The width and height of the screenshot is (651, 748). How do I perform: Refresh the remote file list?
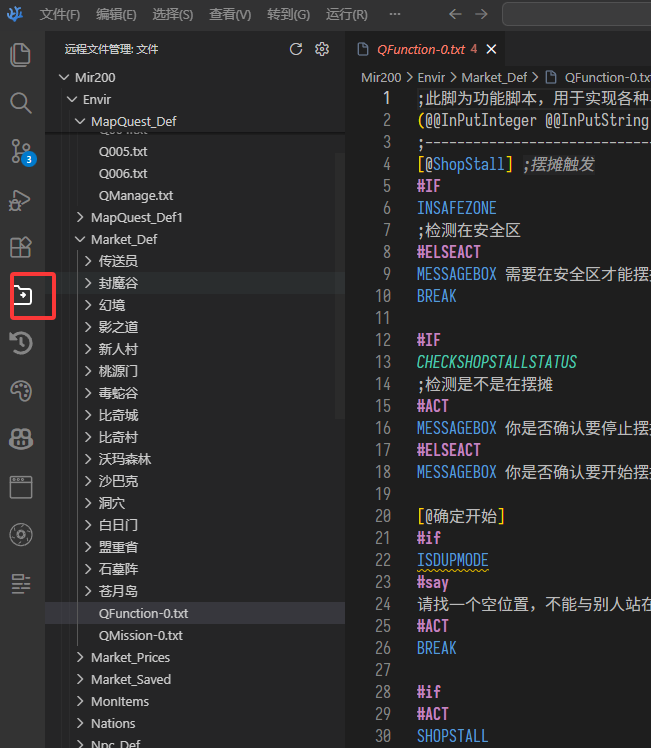[295, 49]
